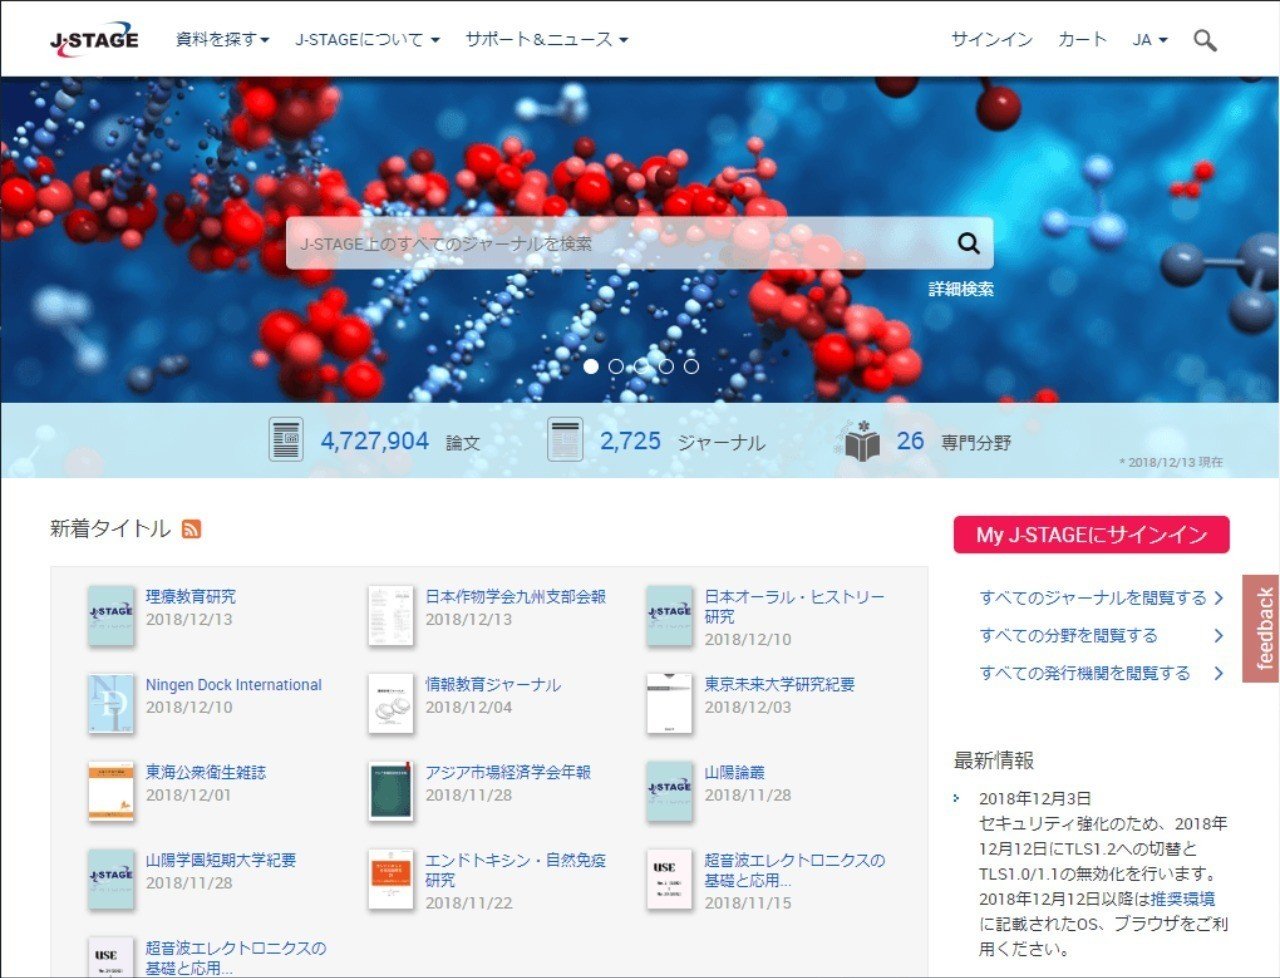Viewport: 1280px width, 978px height.
Task: Open the アジア市場経済学会年報 title link
Action: tap(508, 773)
